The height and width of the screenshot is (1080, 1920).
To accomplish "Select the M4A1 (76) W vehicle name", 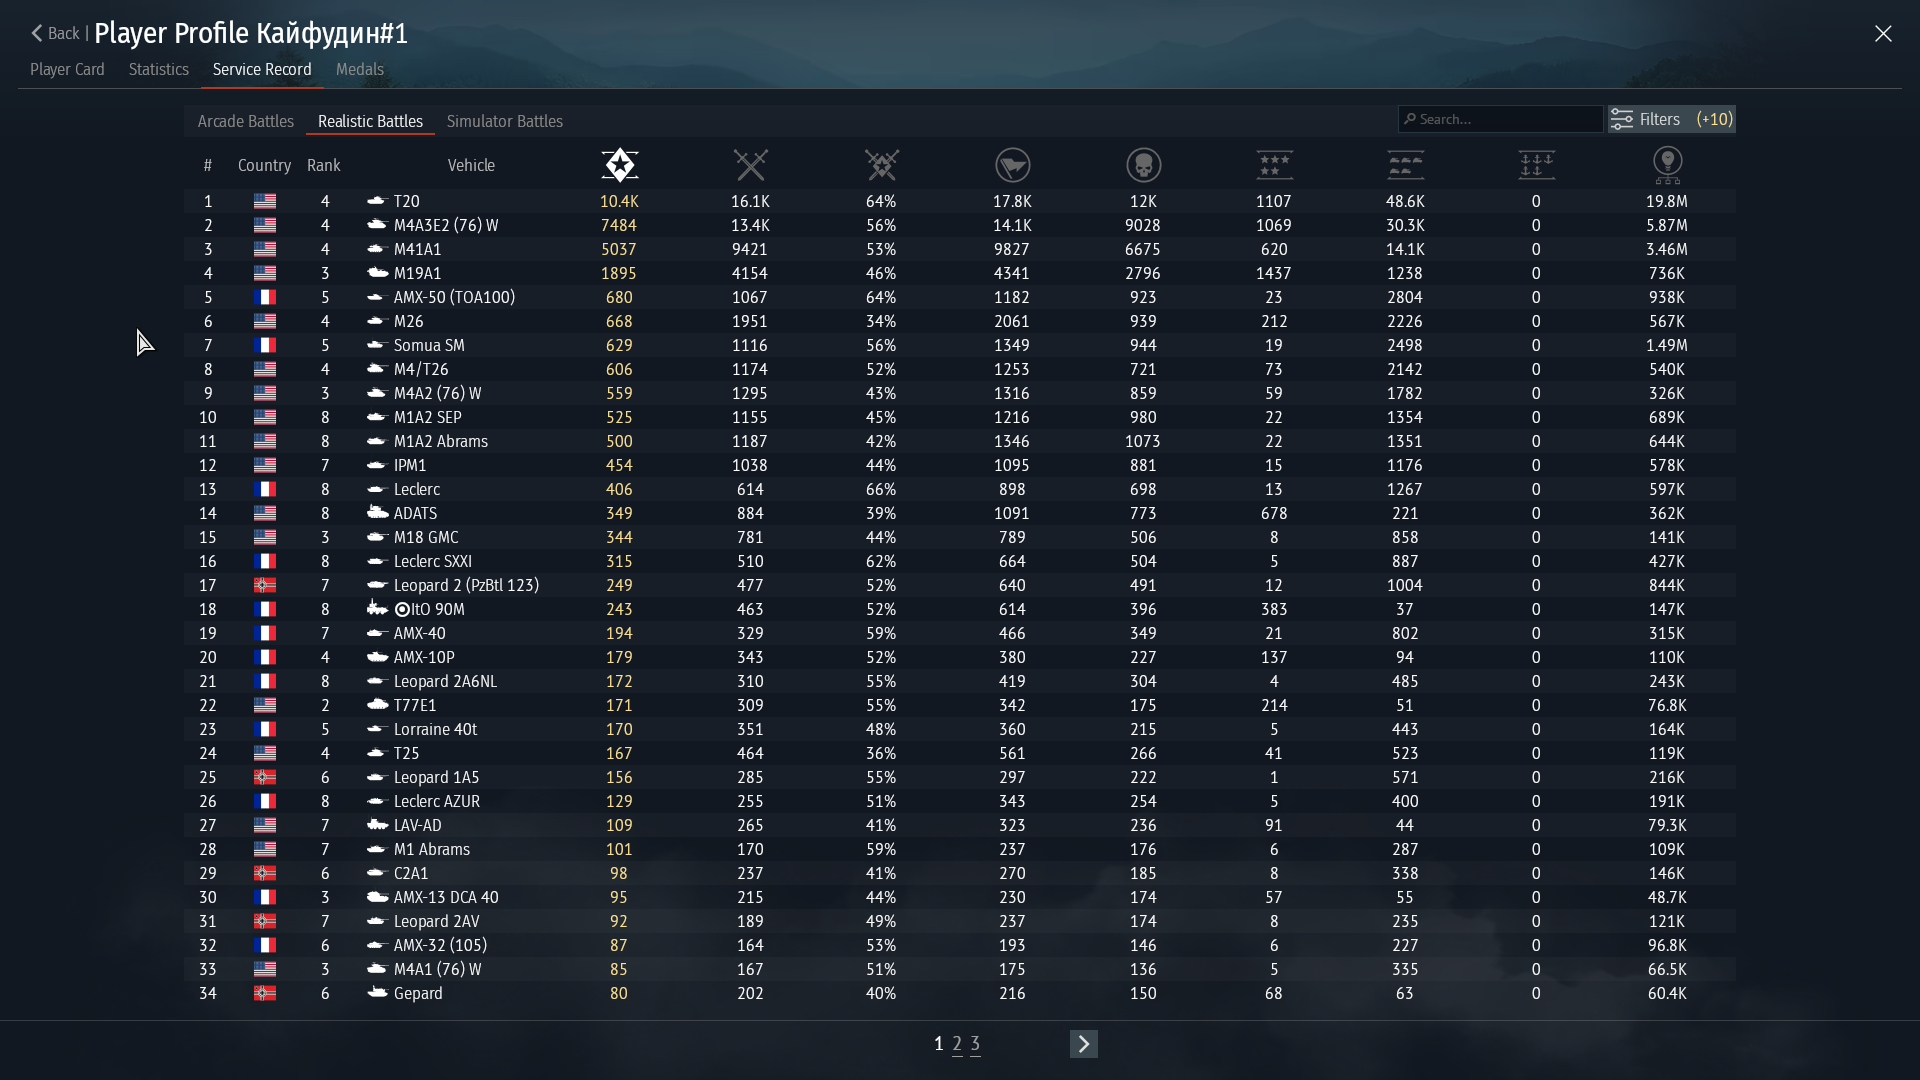I will [x=437, y=969].
